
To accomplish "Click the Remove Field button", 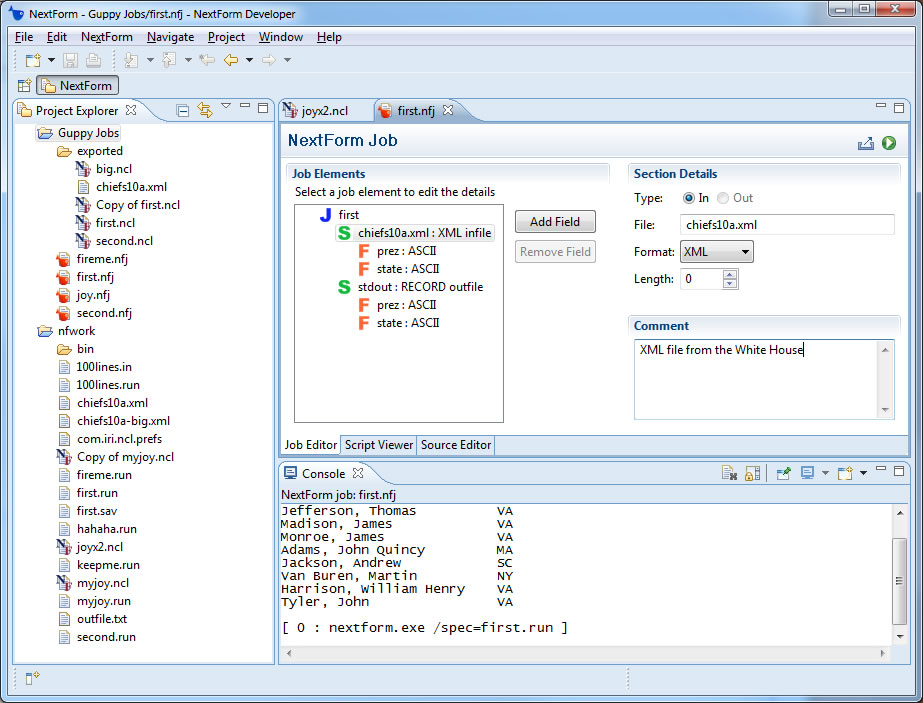I will (555, 252).
